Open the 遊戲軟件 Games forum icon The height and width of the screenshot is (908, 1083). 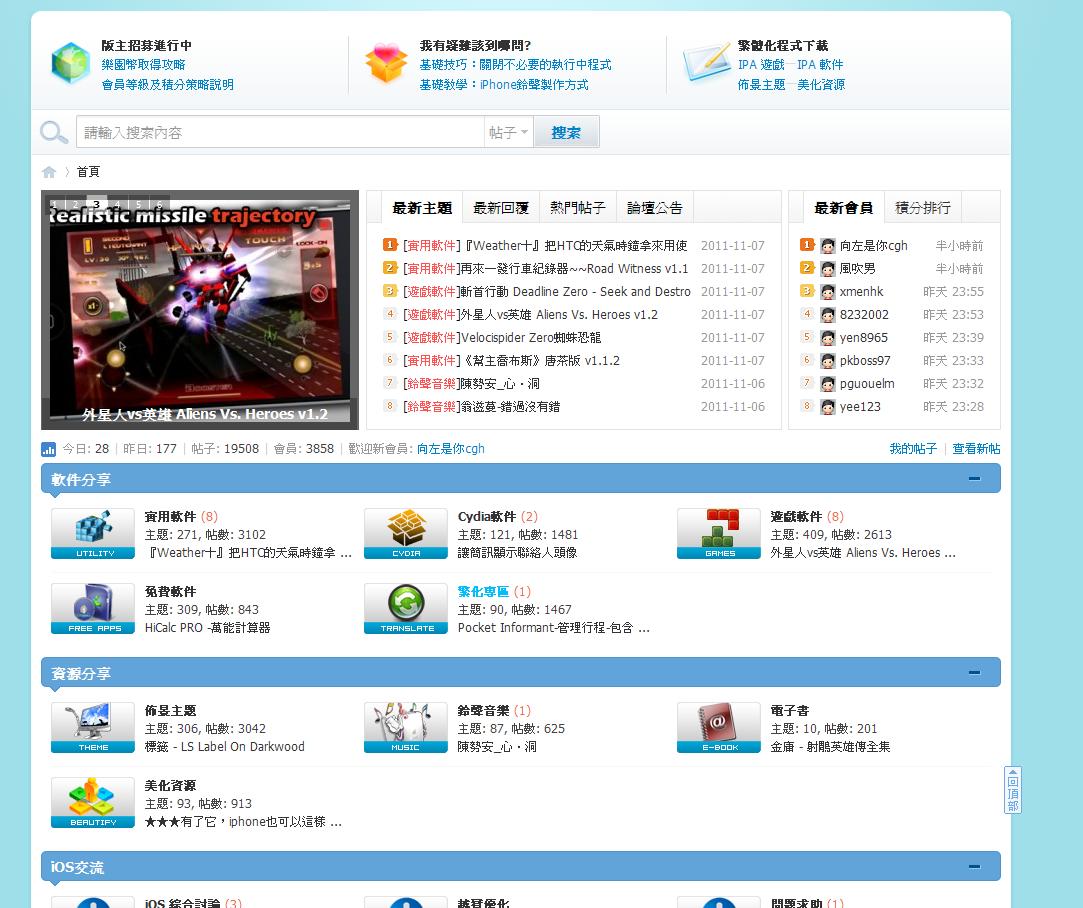pyautogui.click(x=718, y=534)
